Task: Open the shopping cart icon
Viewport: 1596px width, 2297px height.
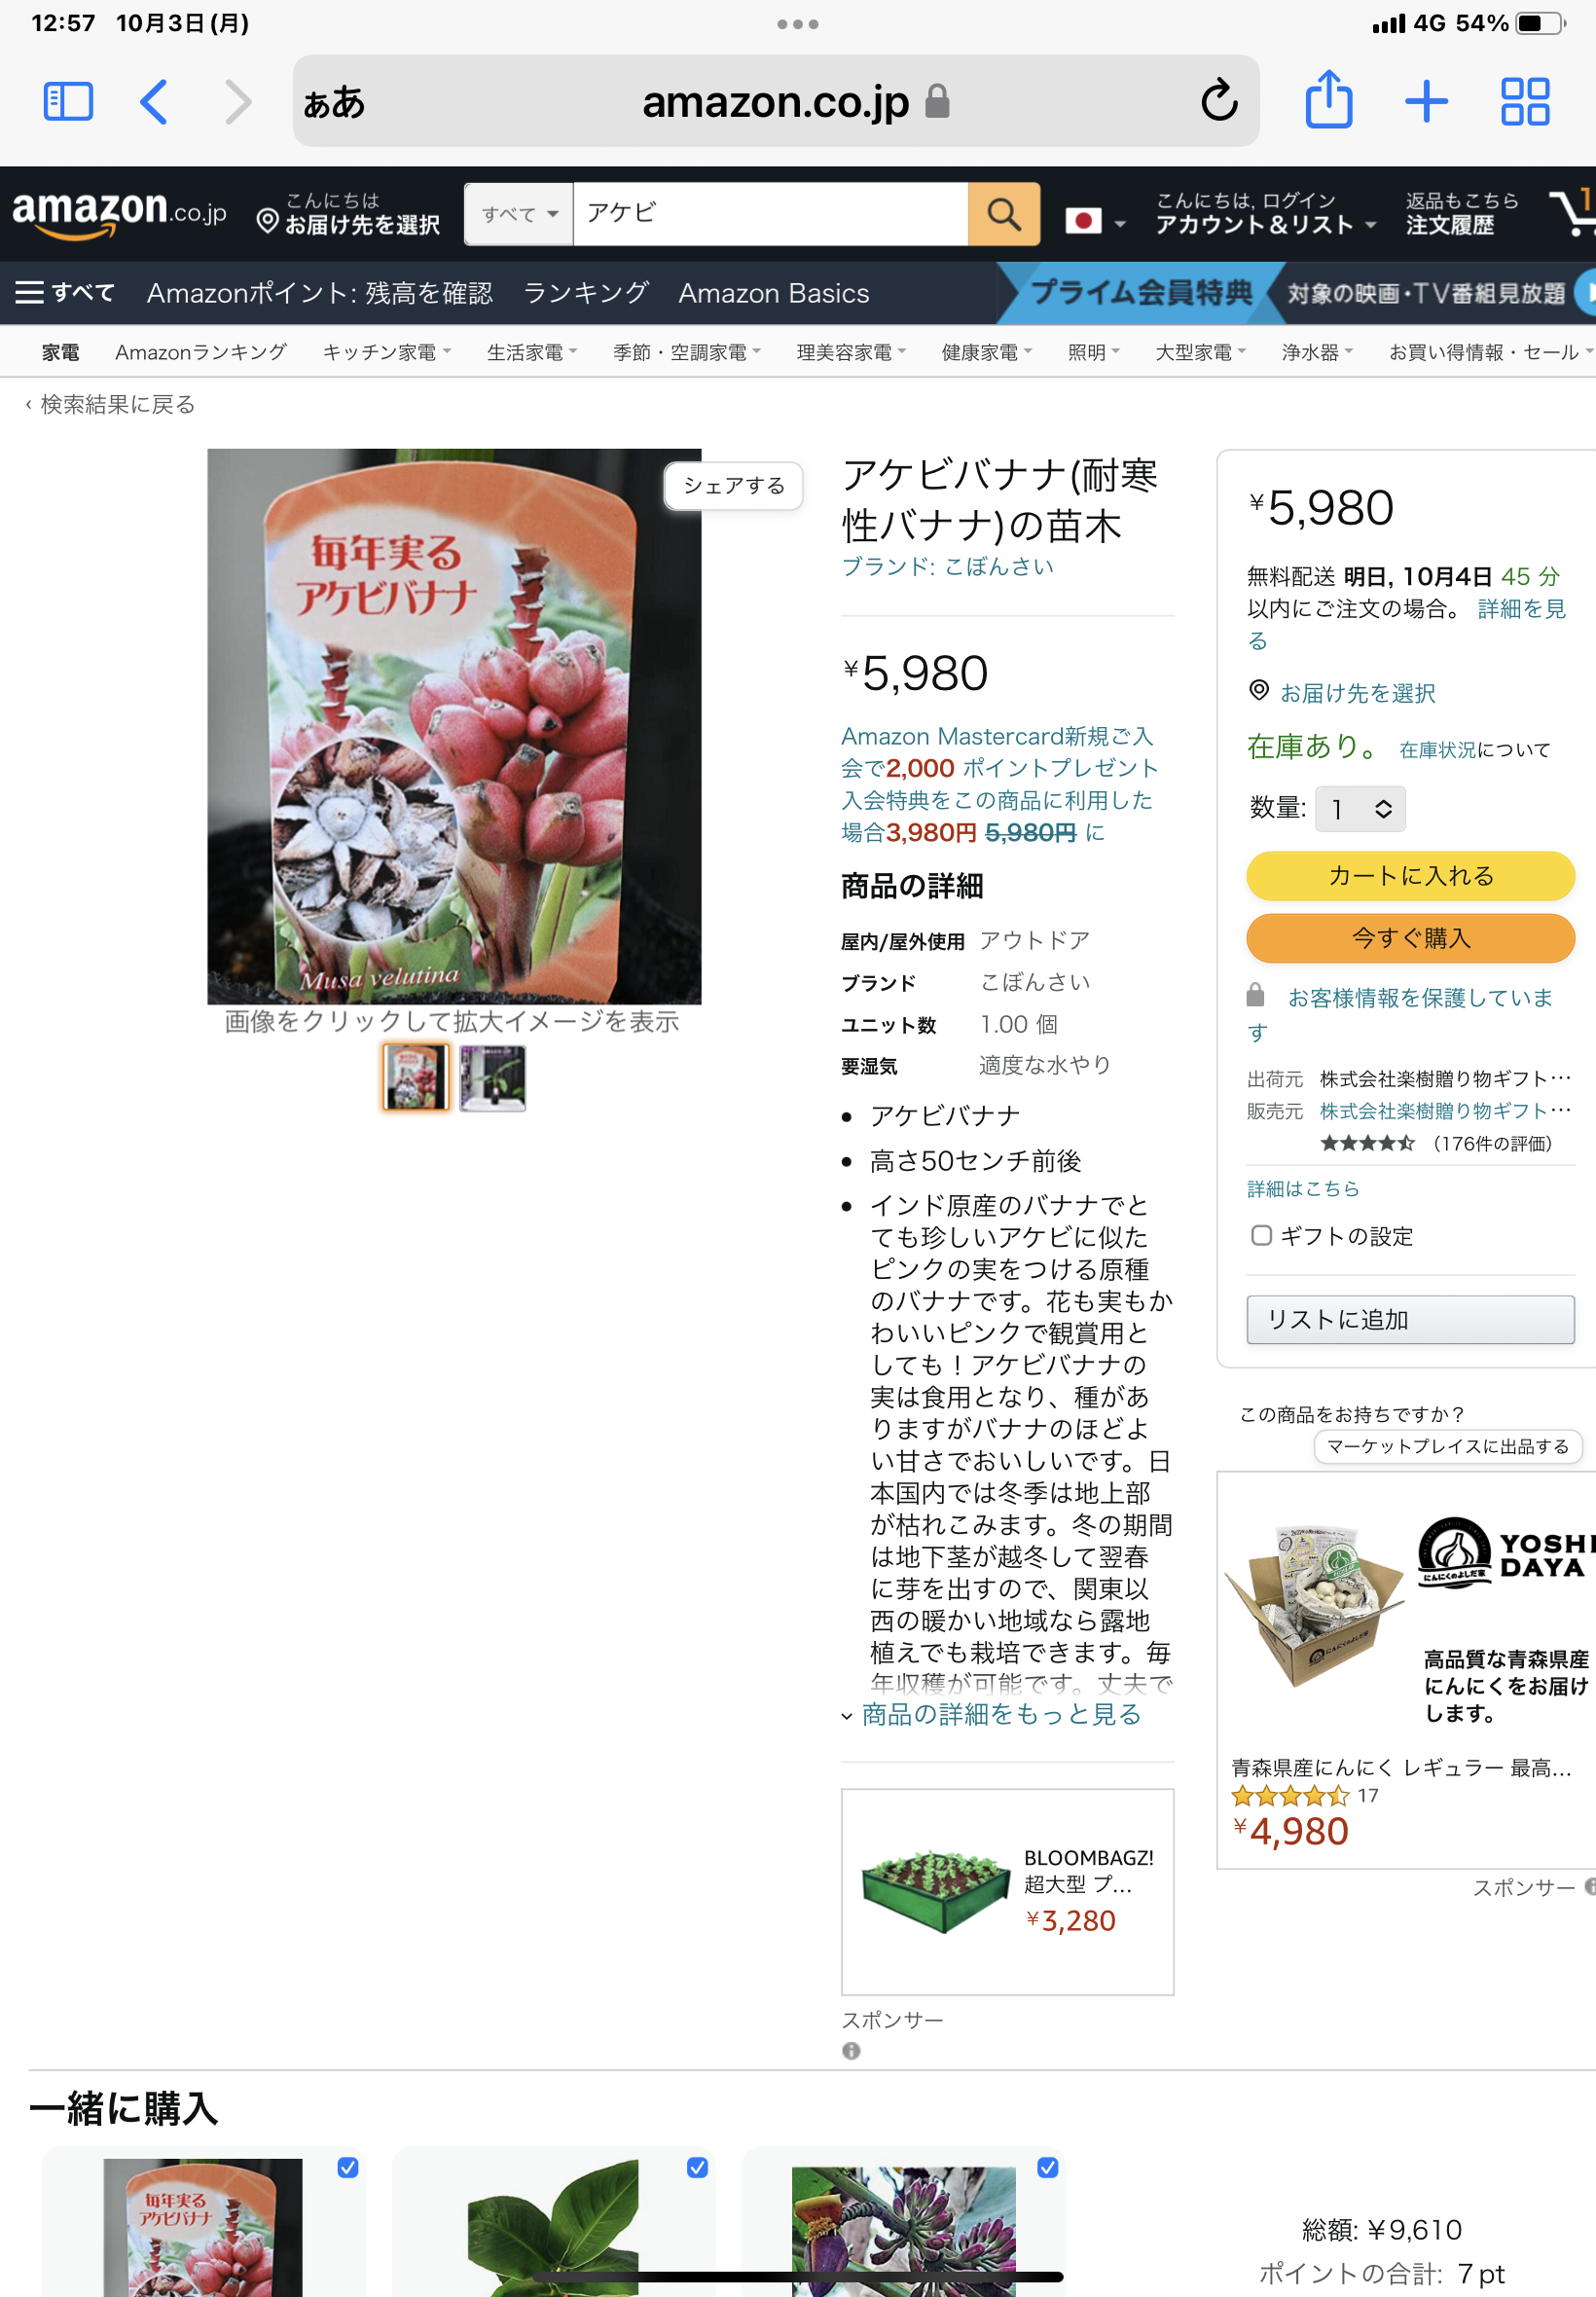Action: point(1572,211)
